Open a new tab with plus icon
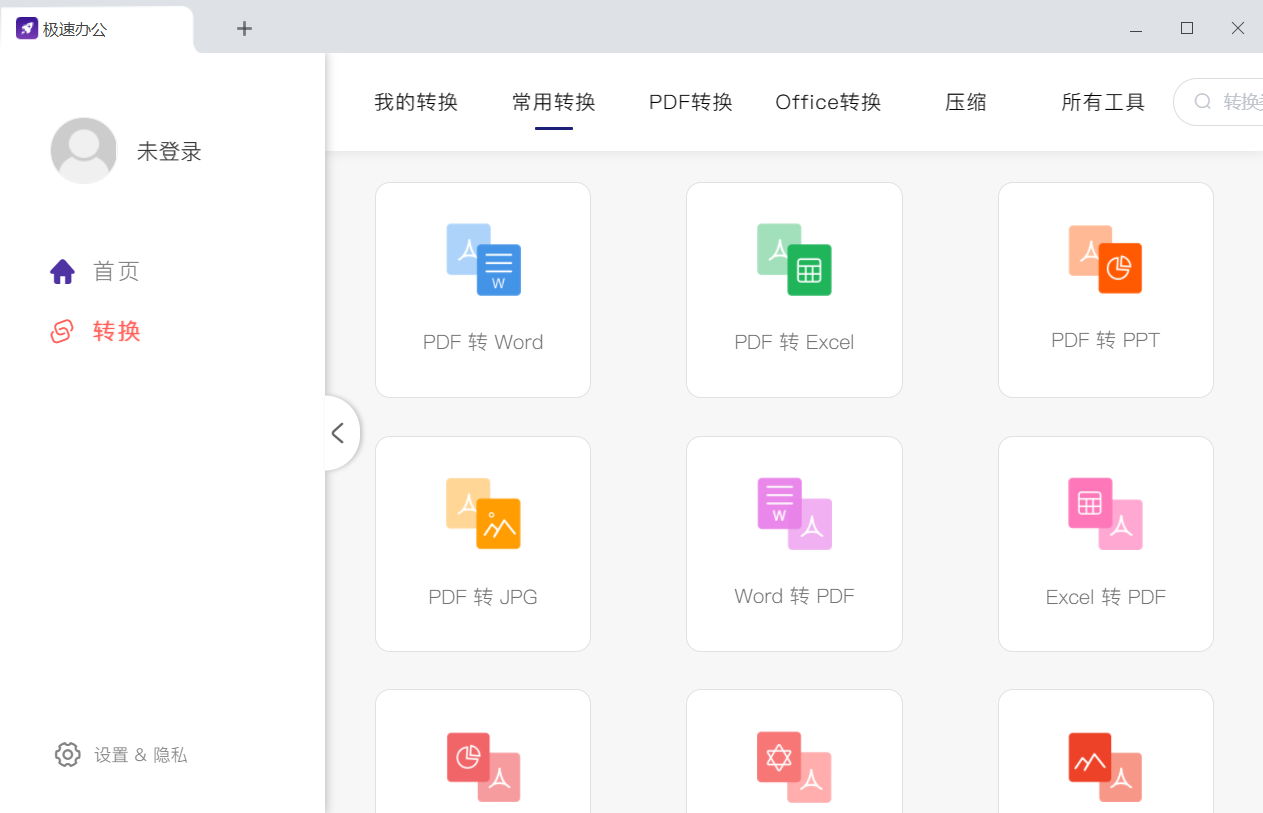1263x813 pixels. pos(244,28)
